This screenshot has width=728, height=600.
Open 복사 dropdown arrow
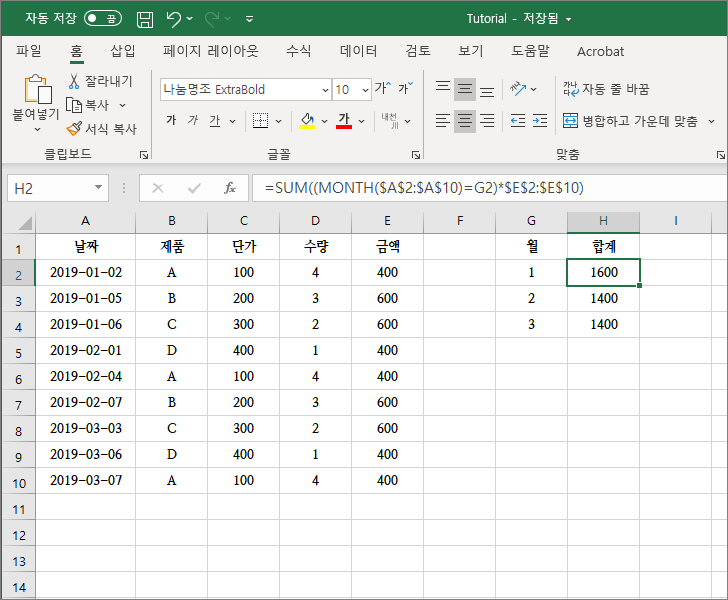tap(123, 105)
